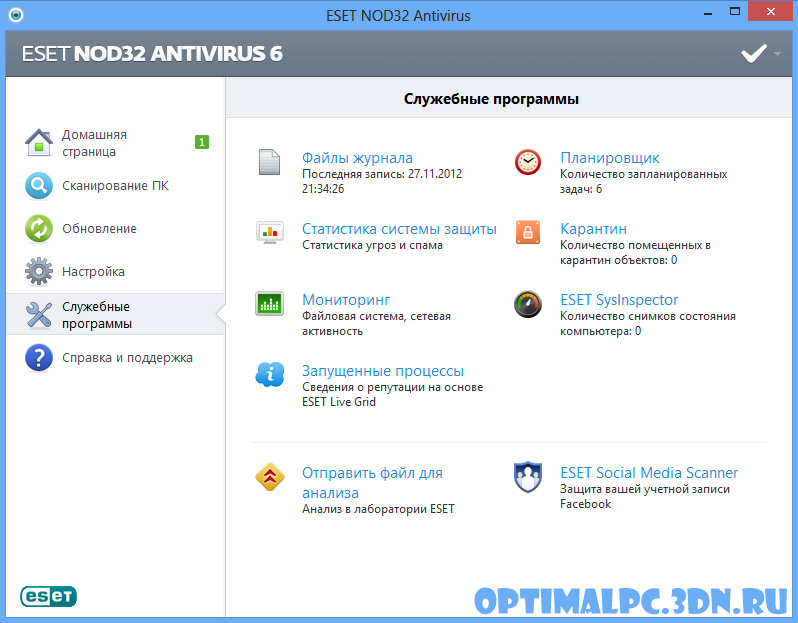Click the magnifier icon for Сканирование ПК
The image size is (798, 623).
[x=39, y=186]
